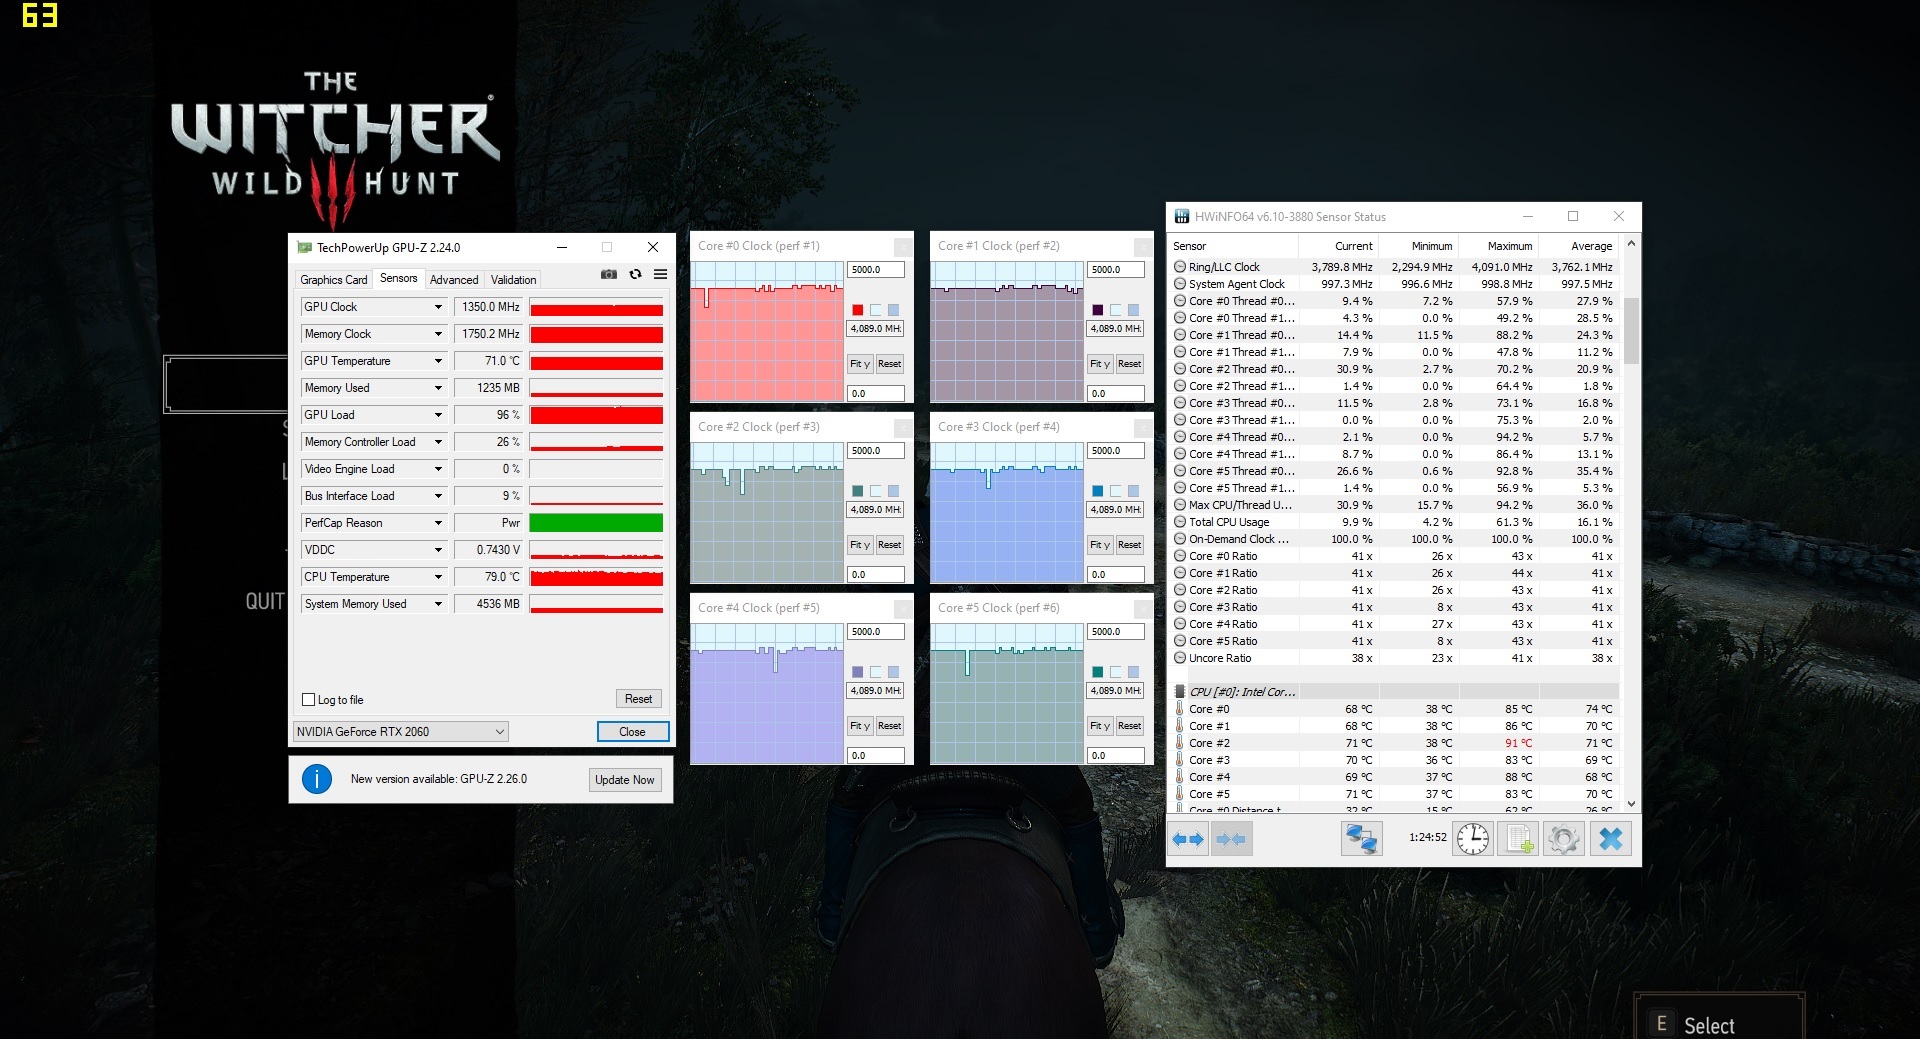Click the thermometer icon of the Core #5 temperature row
Image resolution: width=1920 pixels, height=1039 pixels.
1180,794
